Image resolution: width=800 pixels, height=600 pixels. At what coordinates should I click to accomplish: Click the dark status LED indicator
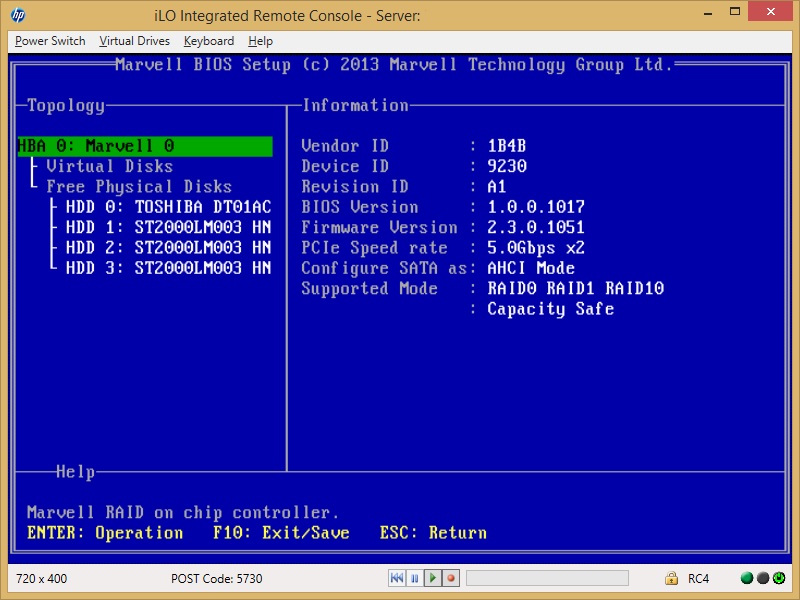click(762, 578)
